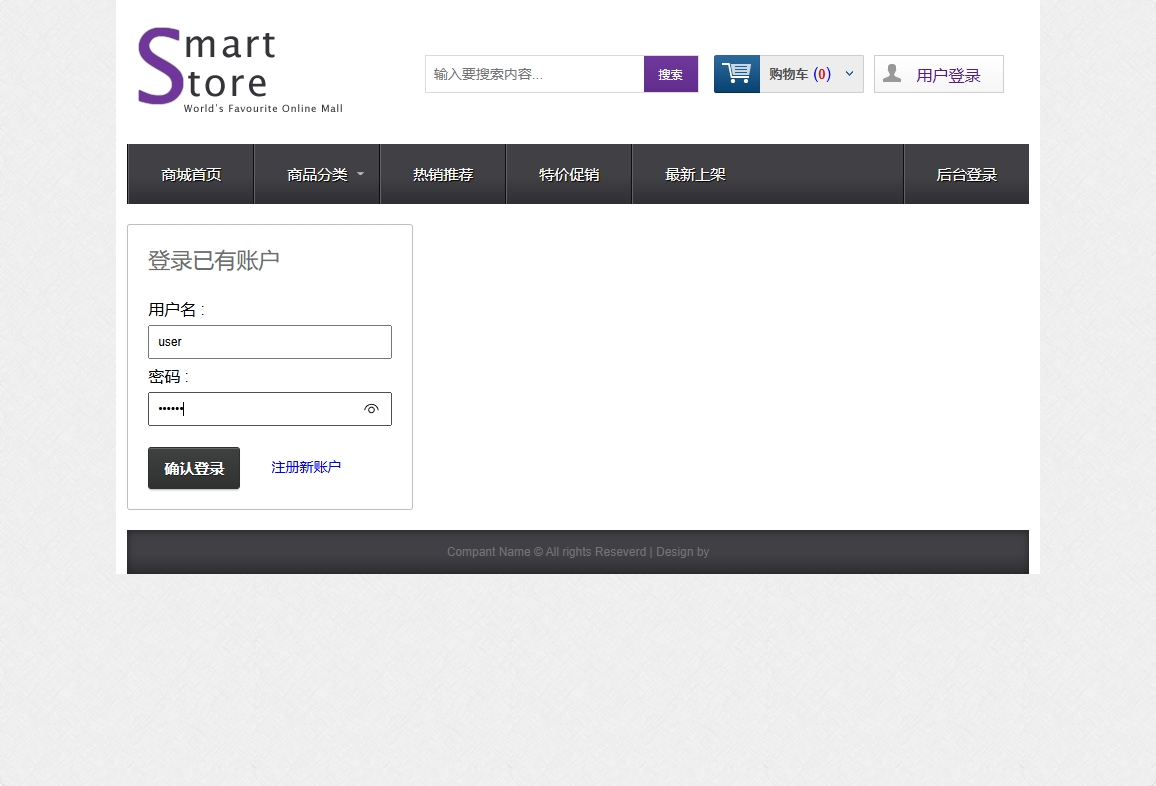
Task: Expand the shopping cart dropdown chevron
Action: pyautogui.click(x=849, y=74)
